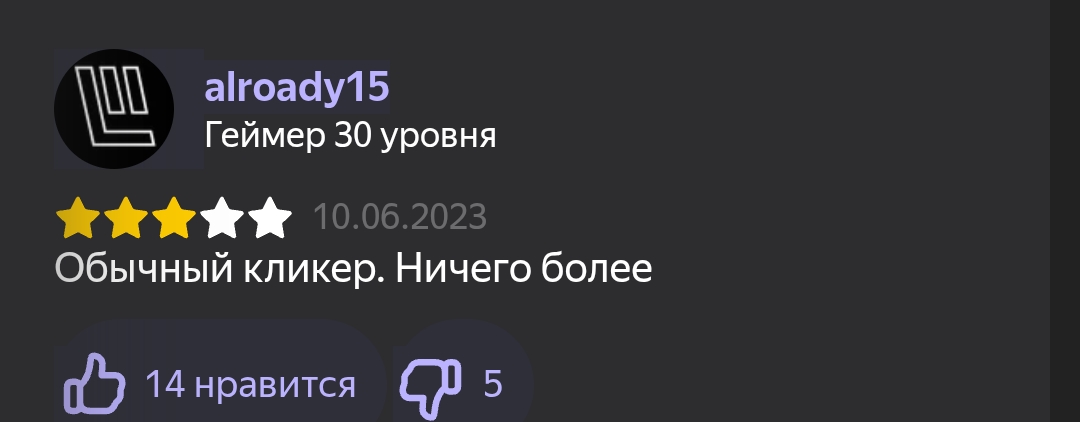
Task: Open the alroady15 username profile link
Action: click(x=297, y=87)
